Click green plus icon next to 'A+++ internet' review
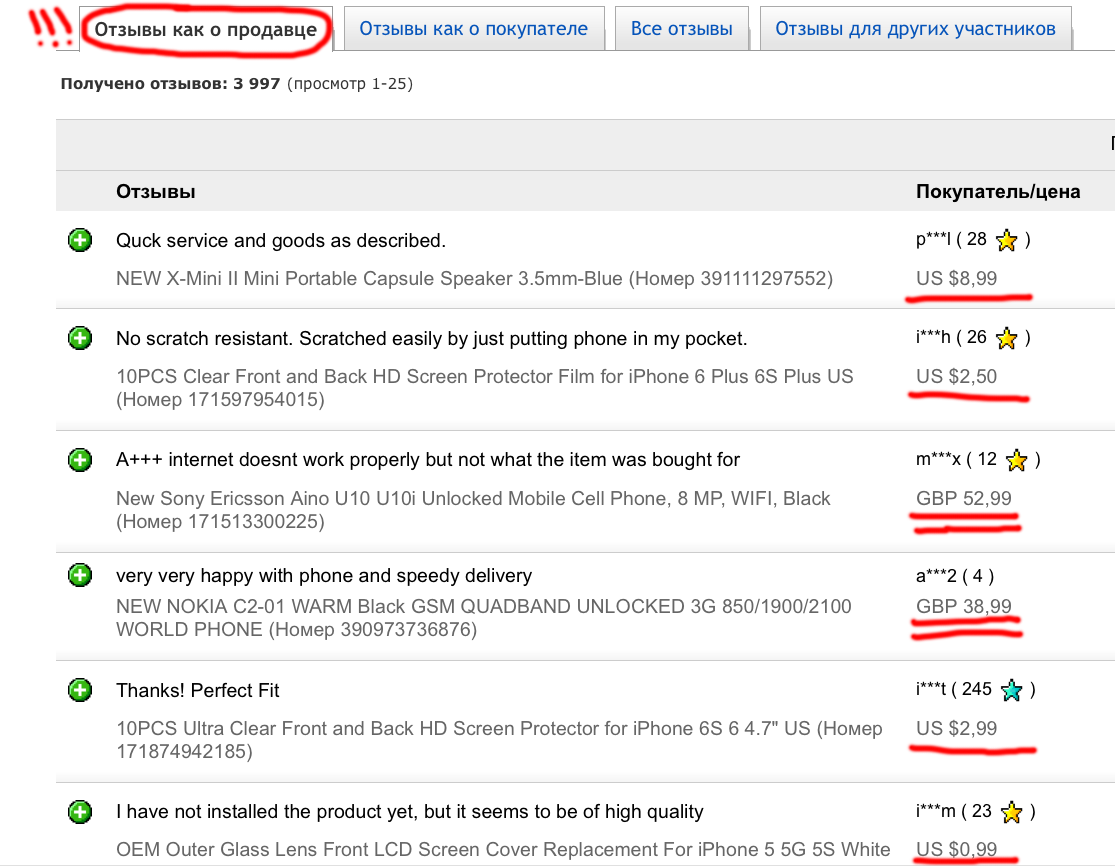Screen dimensions: 1115x866 [80, 460]
